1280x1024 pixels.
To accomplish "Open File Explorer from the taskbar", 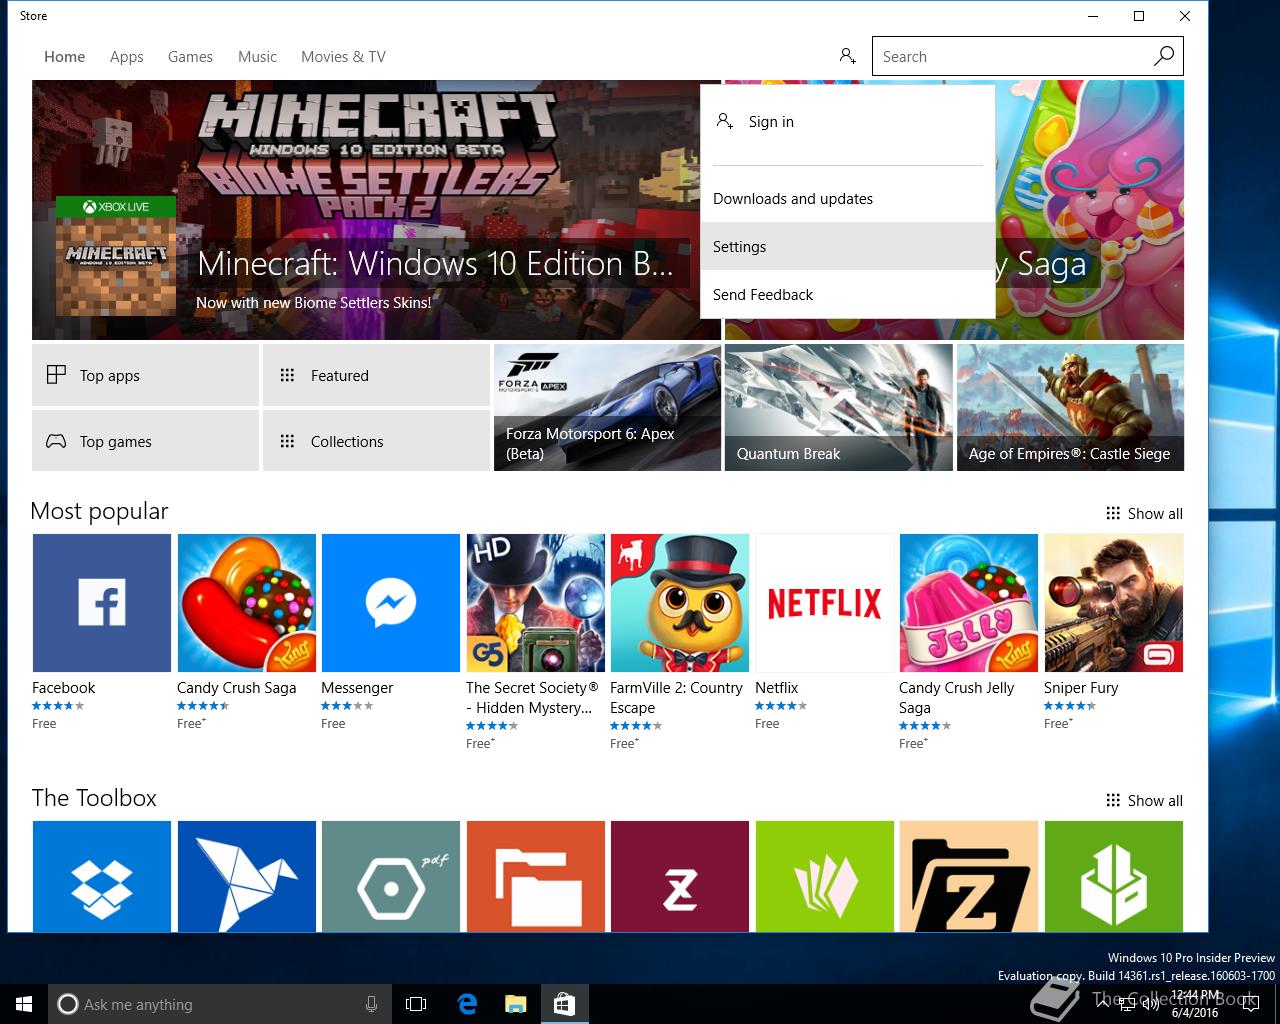I will (x=515, y=1004).
